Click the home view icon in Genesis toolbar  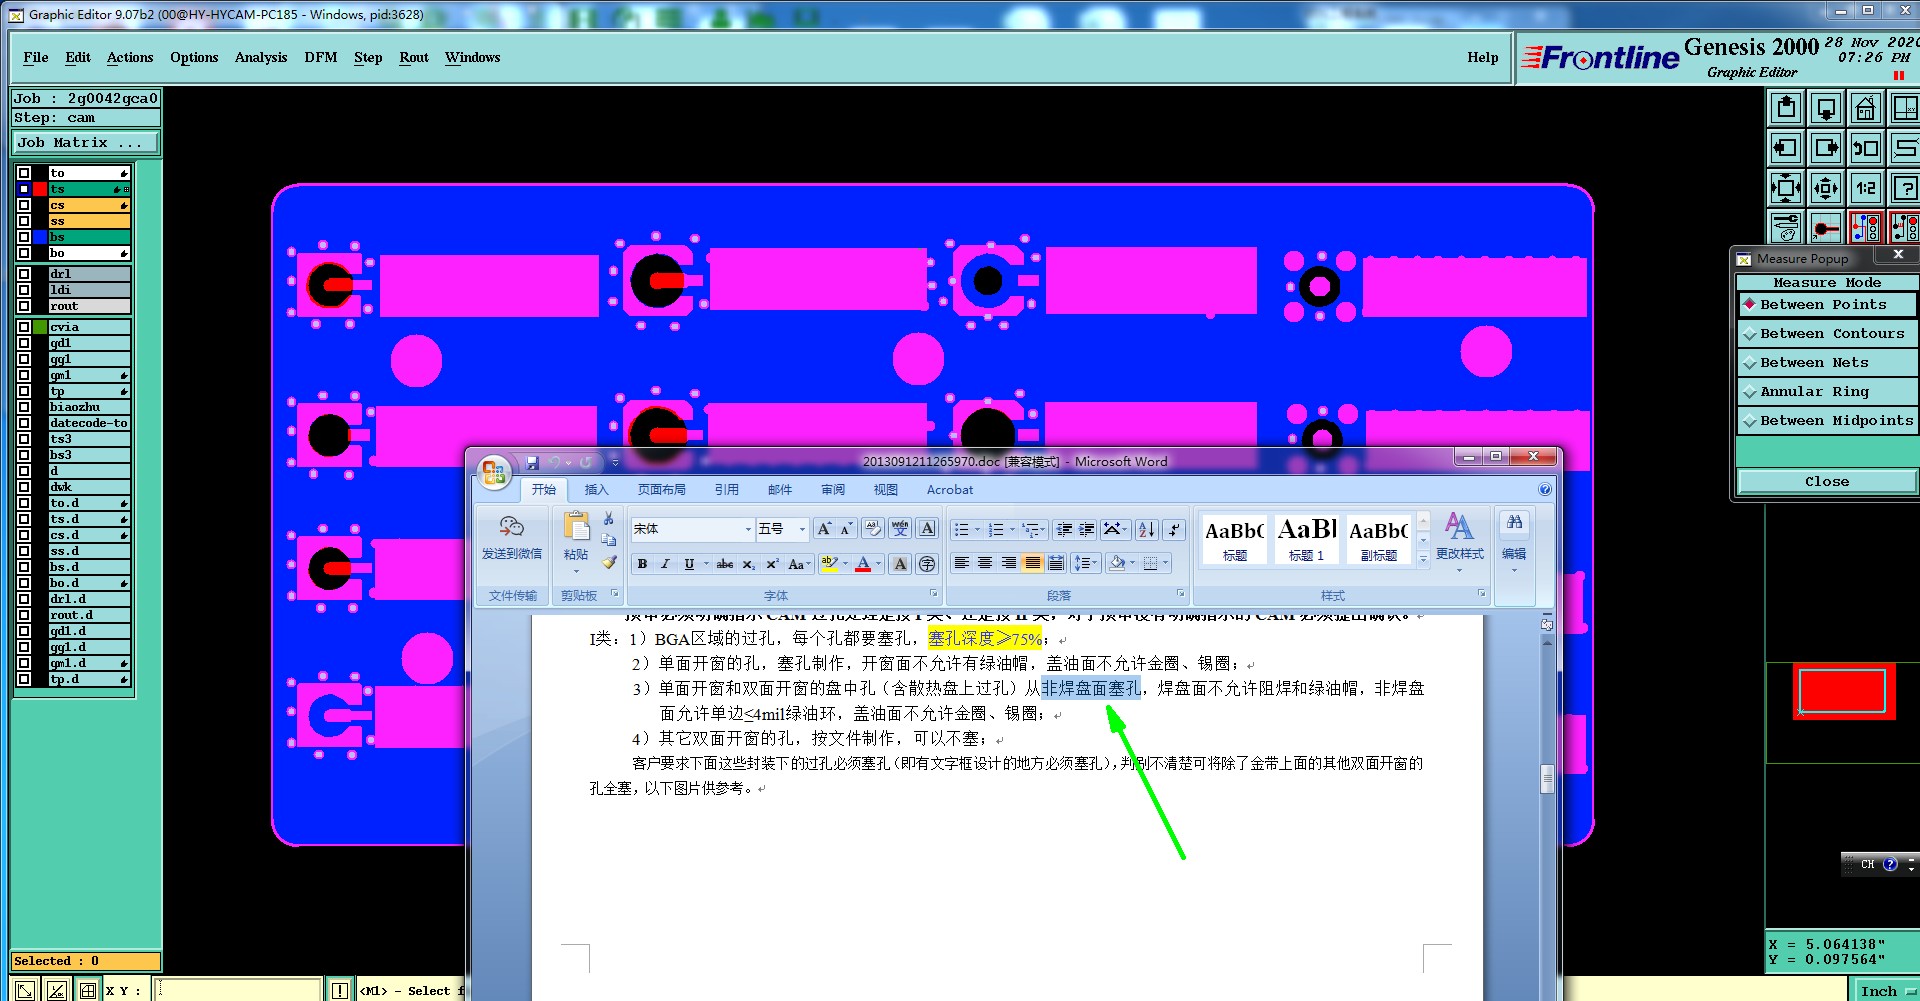click(1865, 108)
